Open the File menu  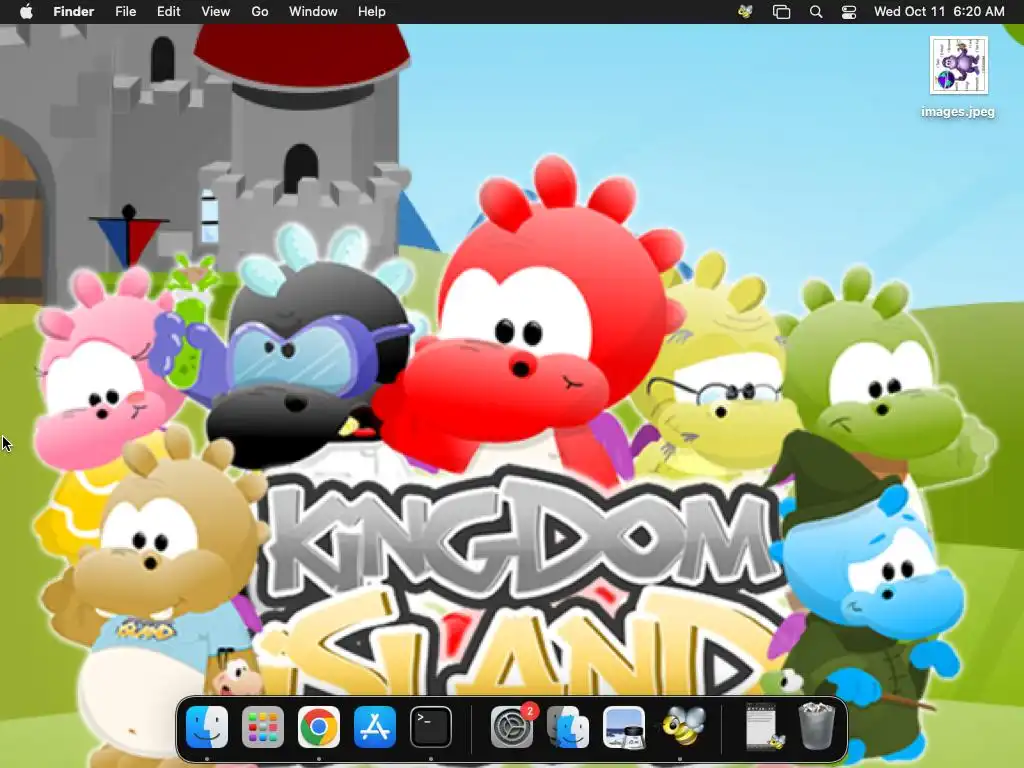pos(125,12)
